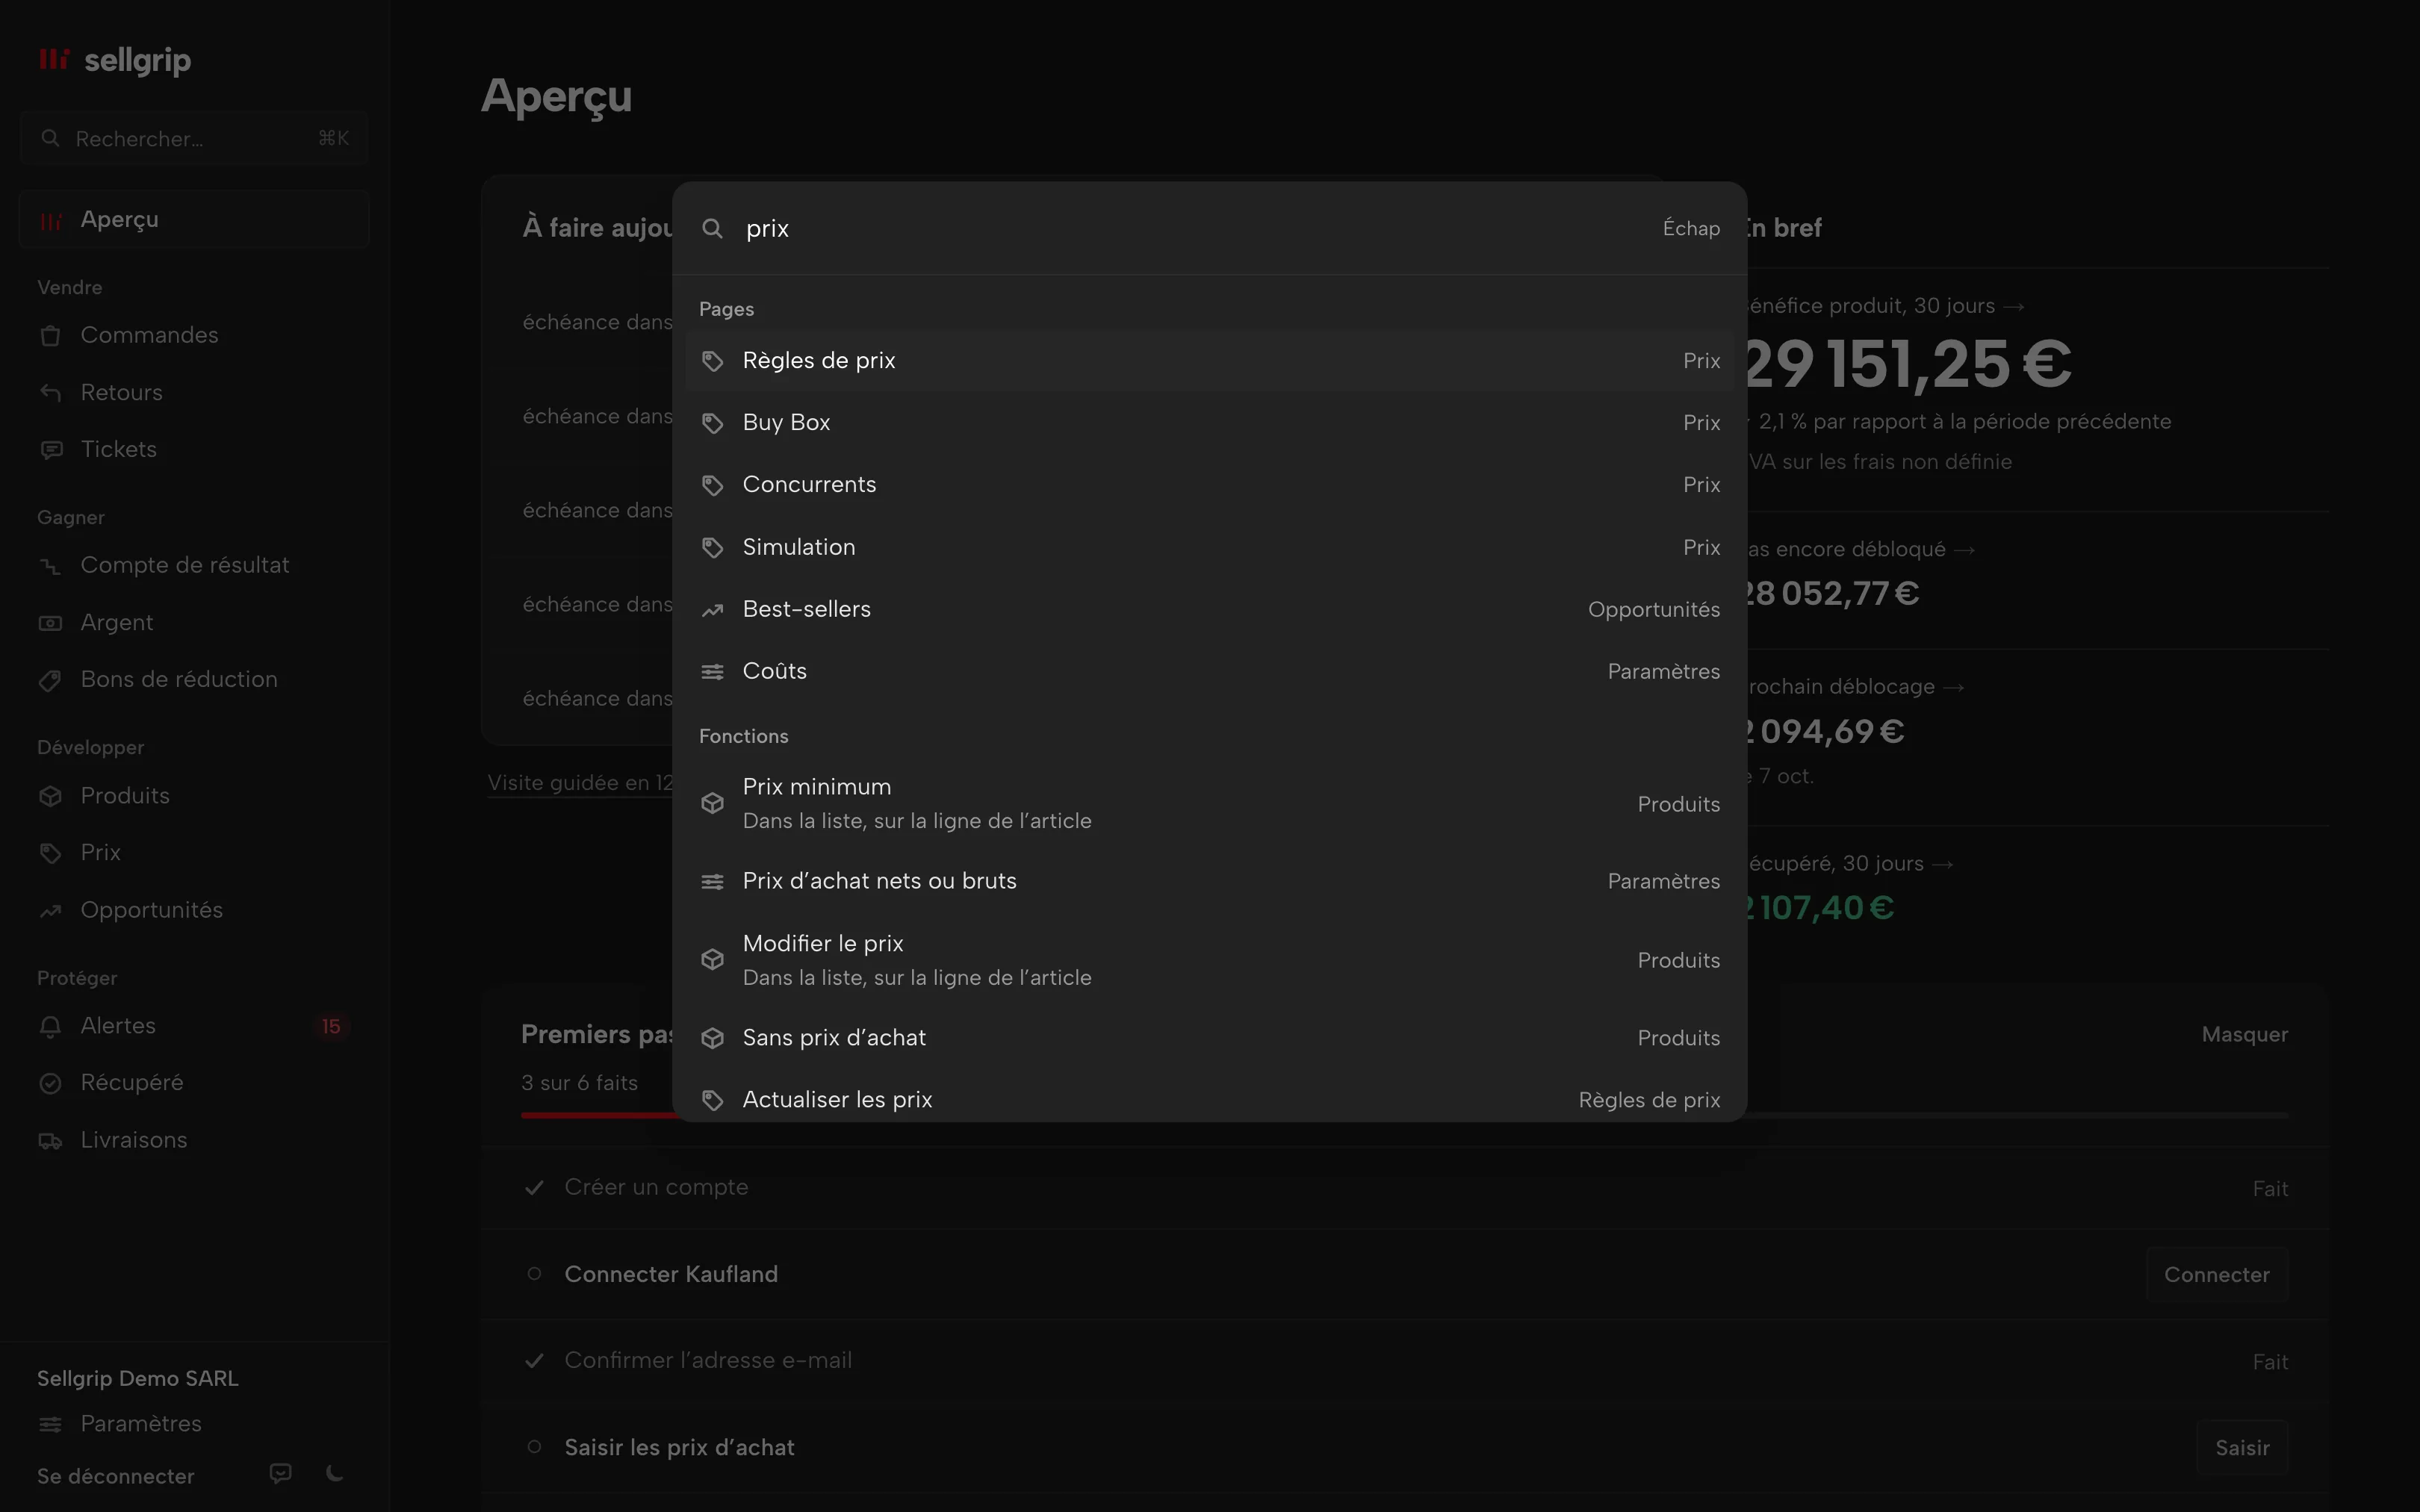Click the Récupéré check-circle icon

[x=51, y=1083]
